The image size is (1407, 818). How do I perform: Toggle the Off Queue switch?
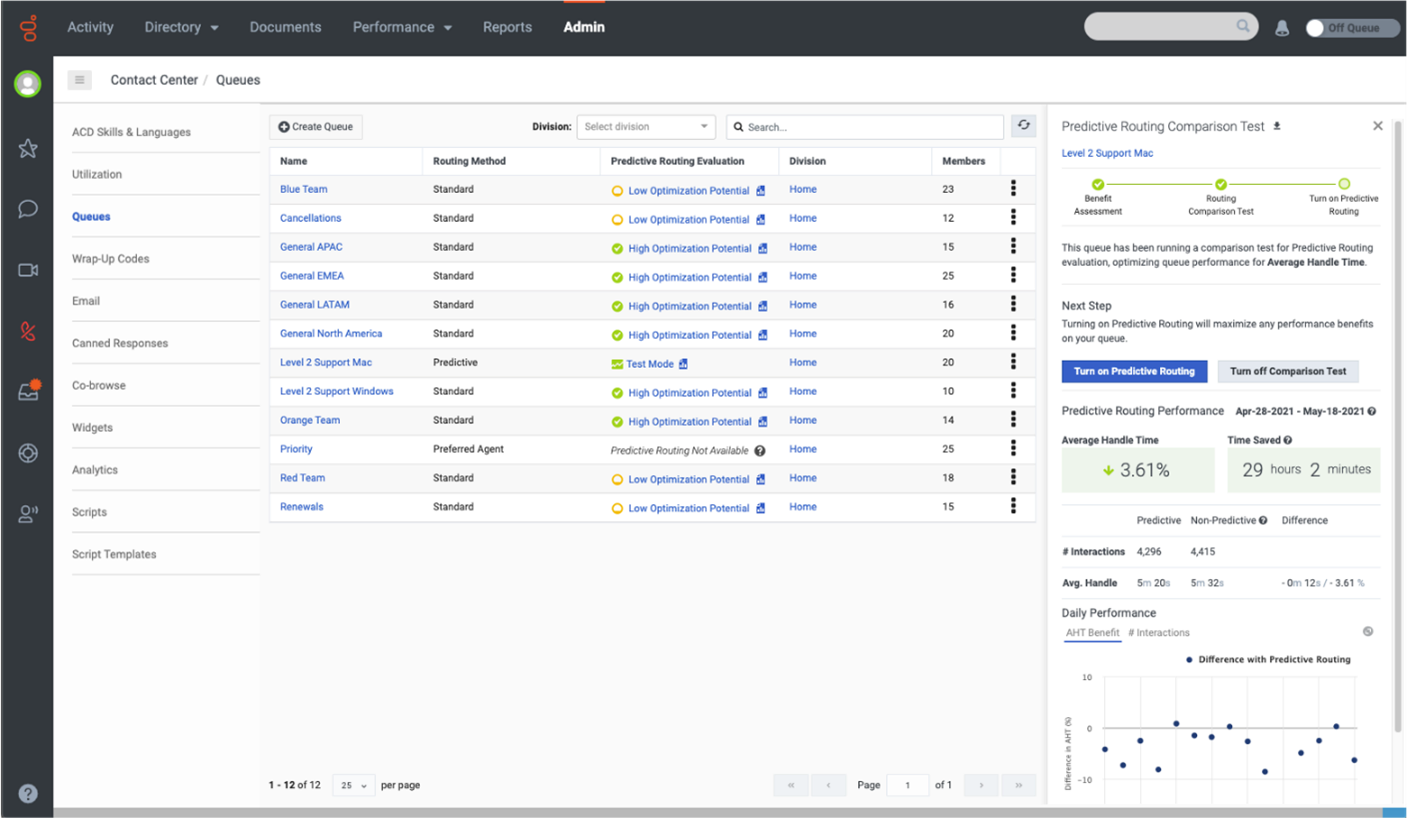pos(1316,28)
